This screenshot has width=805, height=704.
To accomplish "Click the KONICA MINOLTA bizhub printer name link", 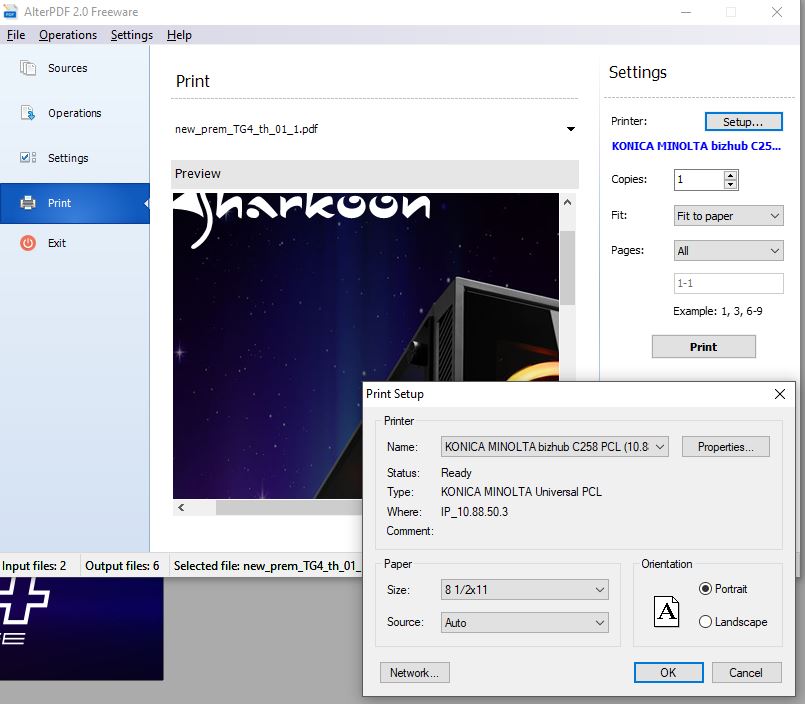I will (696, 146).
